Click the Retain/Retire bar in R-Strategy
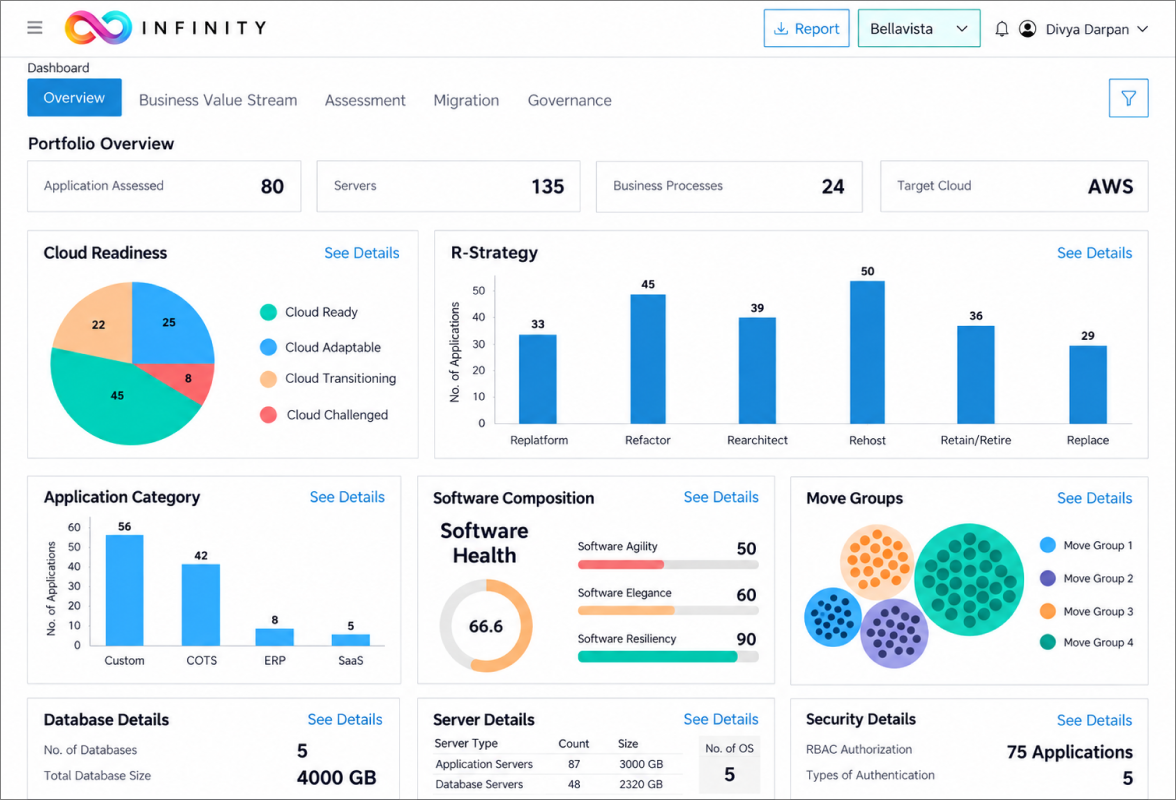The height and width of the screenshot is (800, 1176). click(976, 375)
